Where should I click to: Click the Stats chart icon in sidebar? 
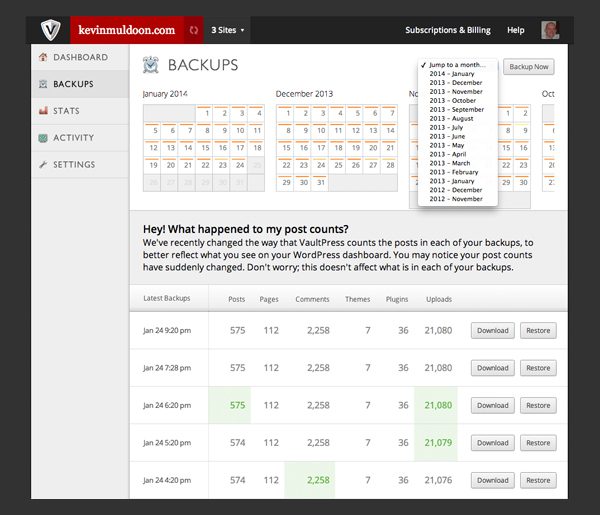[43, 111]
